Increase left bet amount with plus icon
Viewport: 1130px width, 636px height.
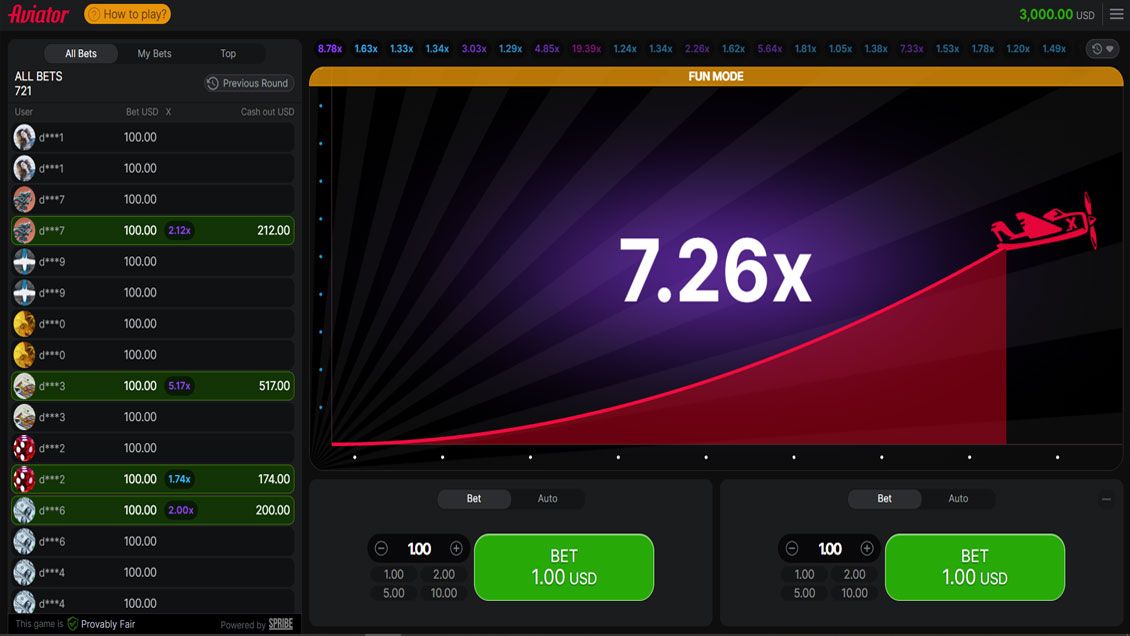click(456, 549)
